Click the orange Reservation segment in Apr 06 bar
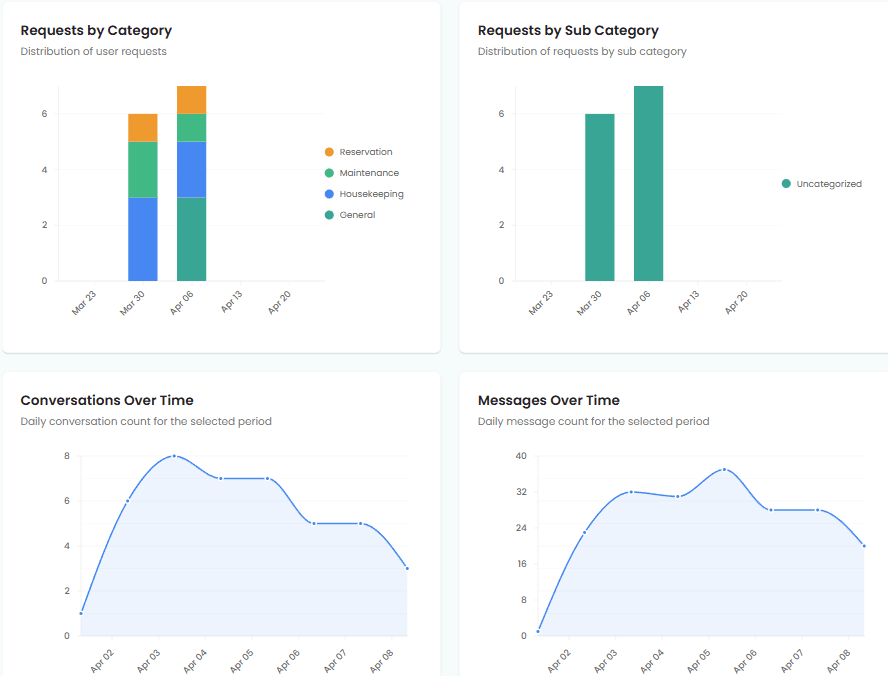Viewport: 888px width, 676px height. pos(191,100)
